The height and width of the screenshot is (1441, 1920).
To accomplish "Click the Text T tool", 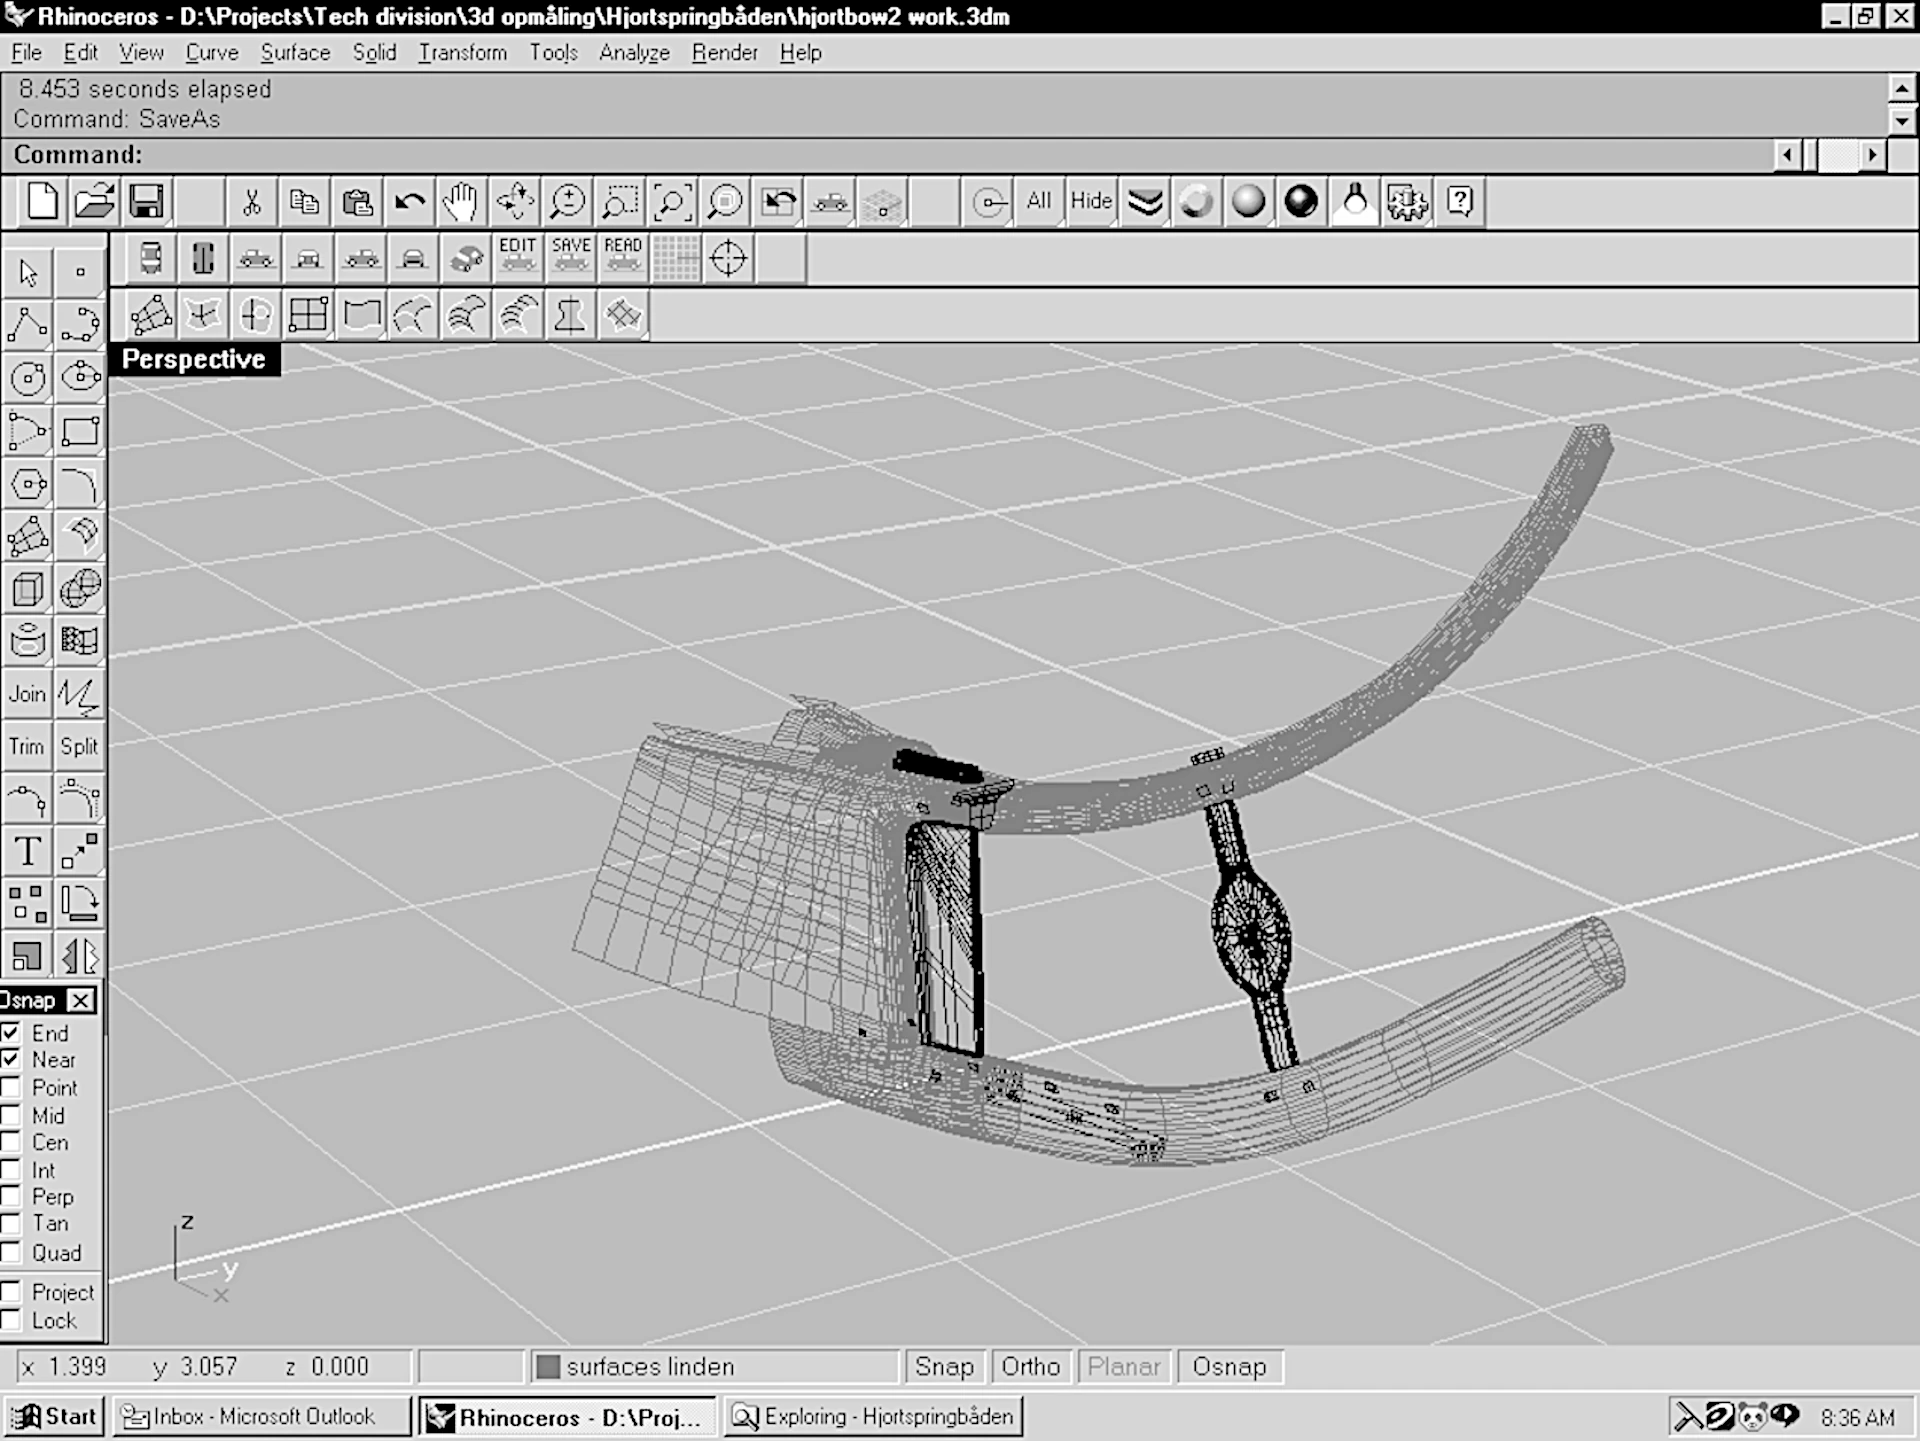I will 28,852.
